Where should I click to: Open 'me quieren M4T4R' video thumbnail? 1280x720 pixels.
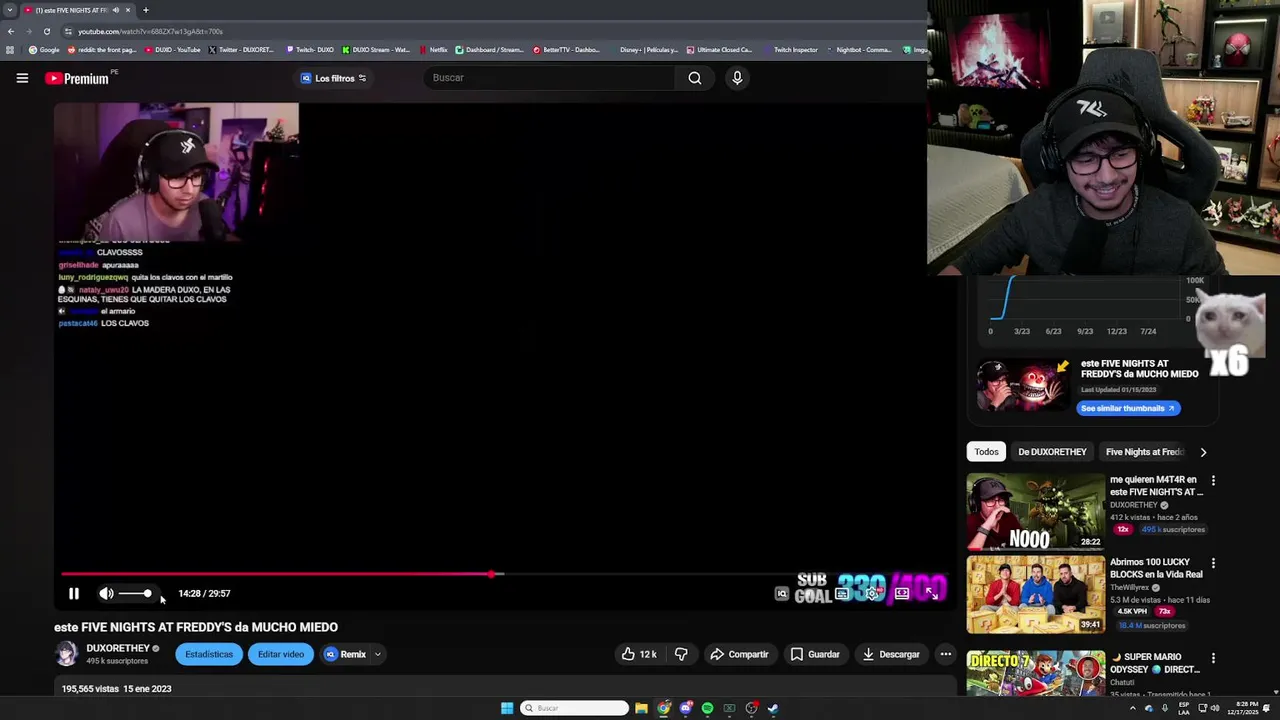(1035, 511)
